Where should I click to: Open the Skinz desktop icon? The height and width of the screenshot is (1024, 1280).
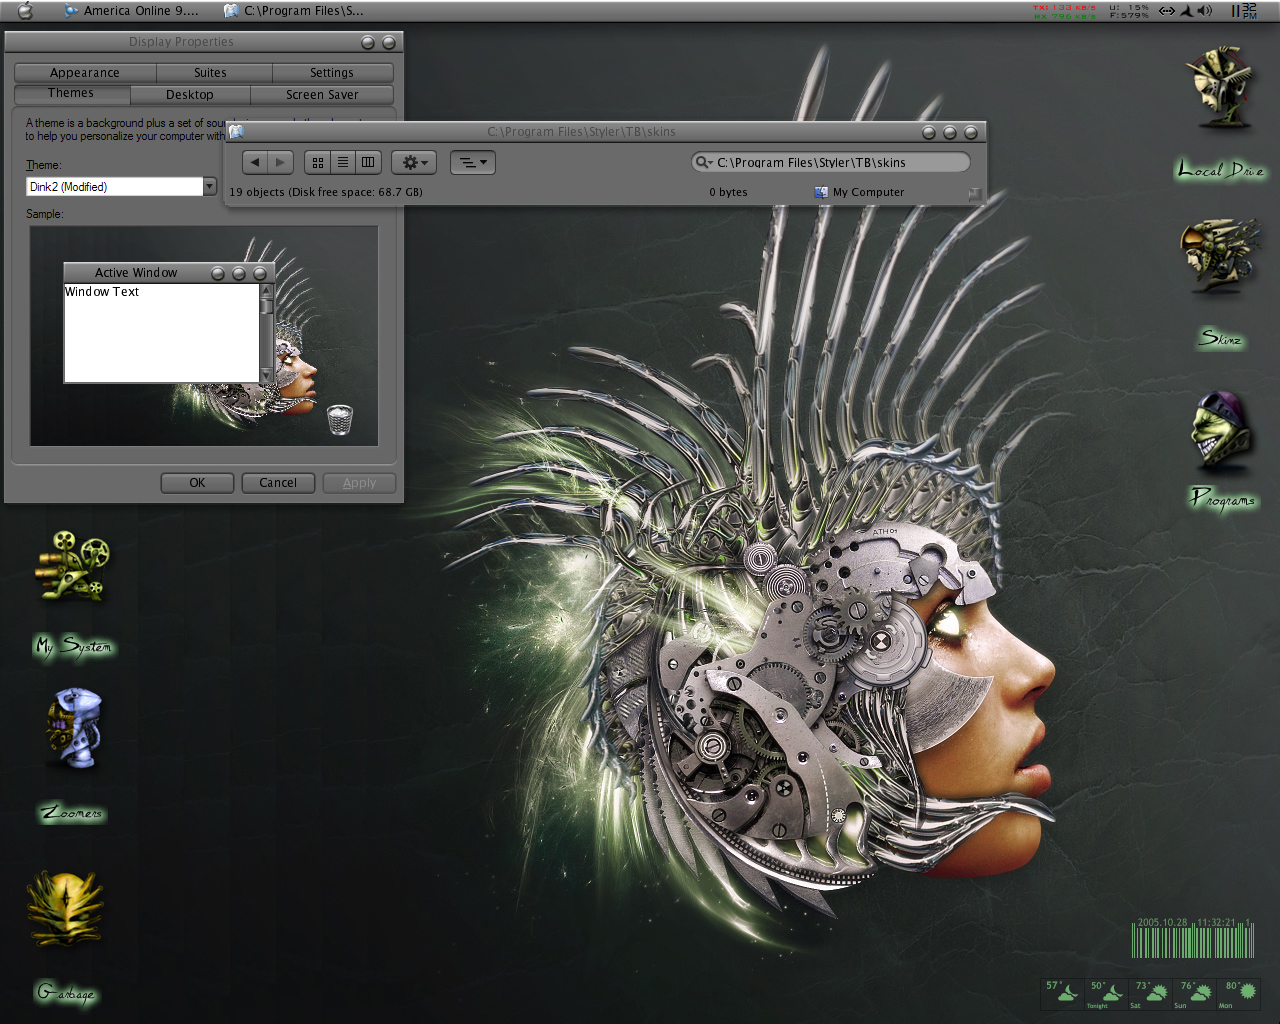tap(1219, 254)
